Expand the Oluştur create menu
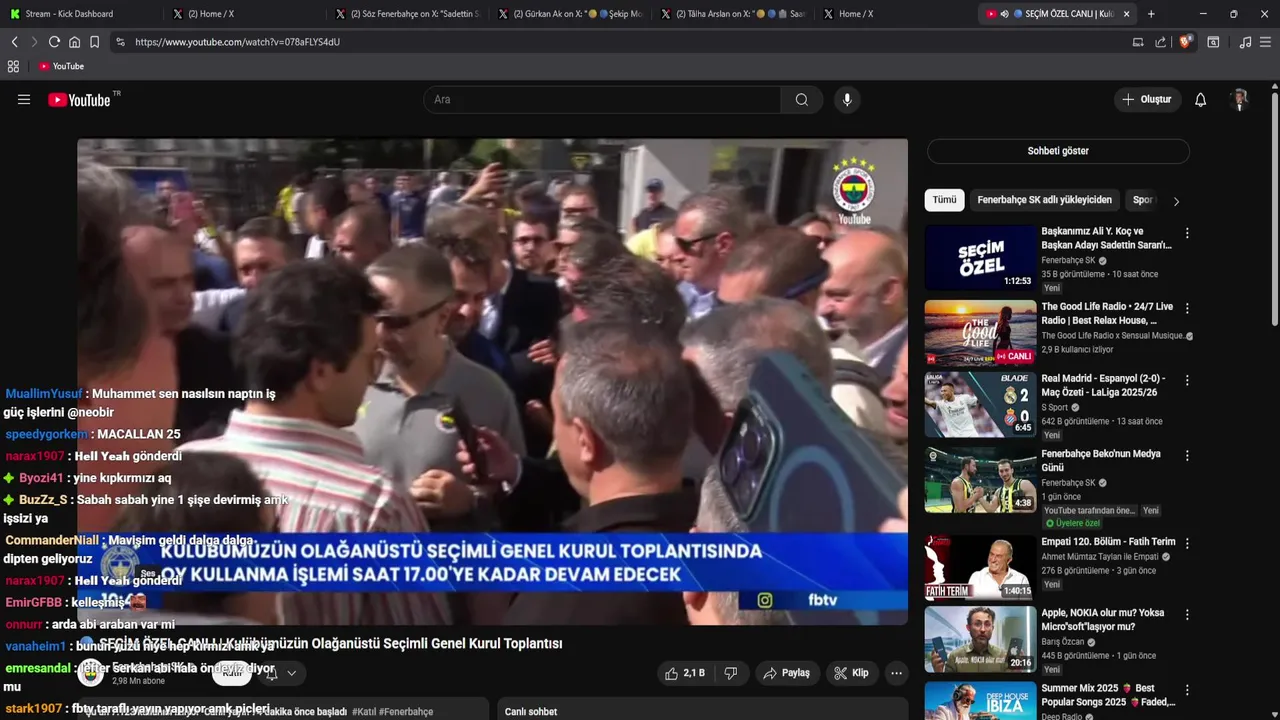The width and height of the screenshot is (1280, 720). (x=1146, y=100)
